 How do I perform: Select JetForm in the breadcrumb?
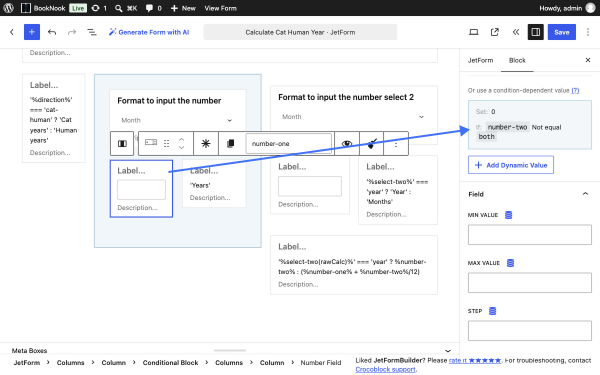click(x=27, y=362)
